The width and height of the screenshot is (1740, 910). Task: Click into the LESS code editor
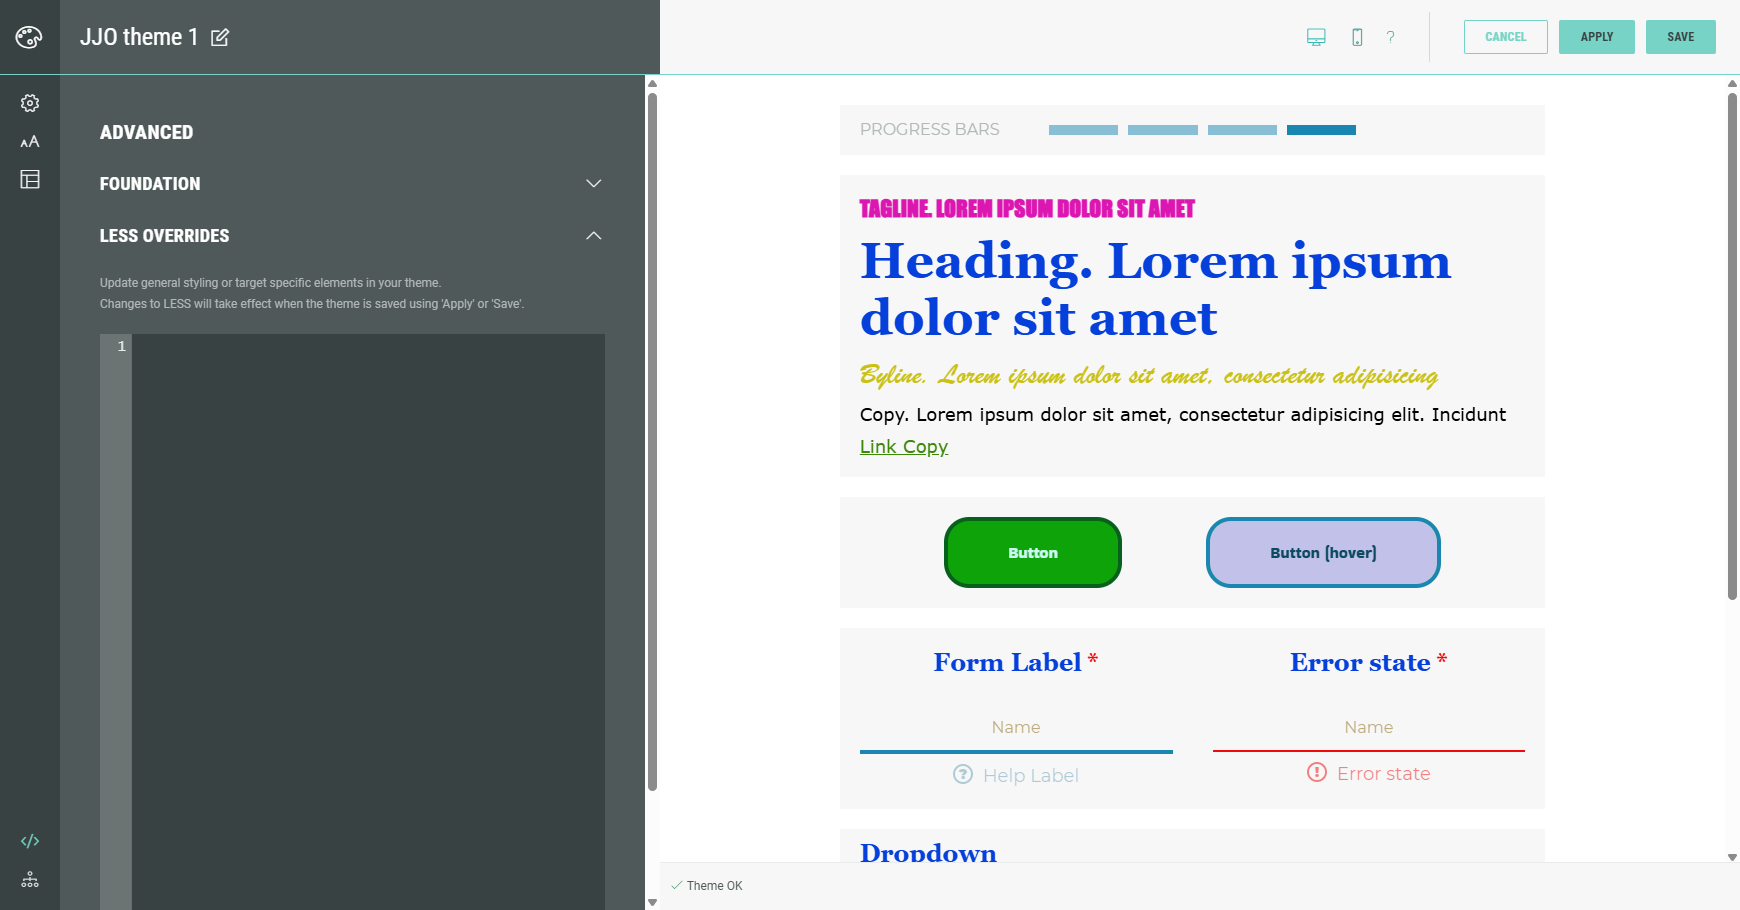[x=367, y=600]
